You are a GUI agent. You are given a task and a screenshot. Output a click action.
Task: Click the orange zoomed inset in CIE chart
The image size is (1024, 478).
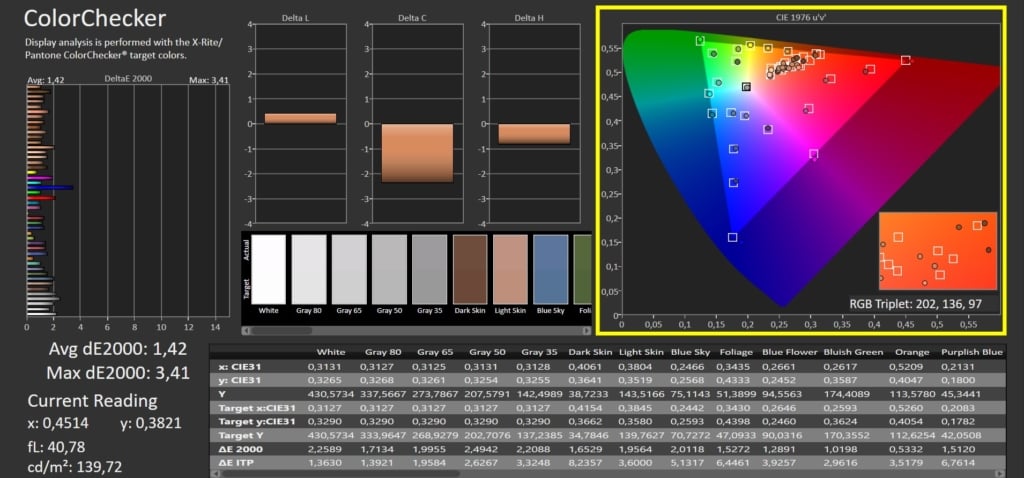tap(938, 251)
